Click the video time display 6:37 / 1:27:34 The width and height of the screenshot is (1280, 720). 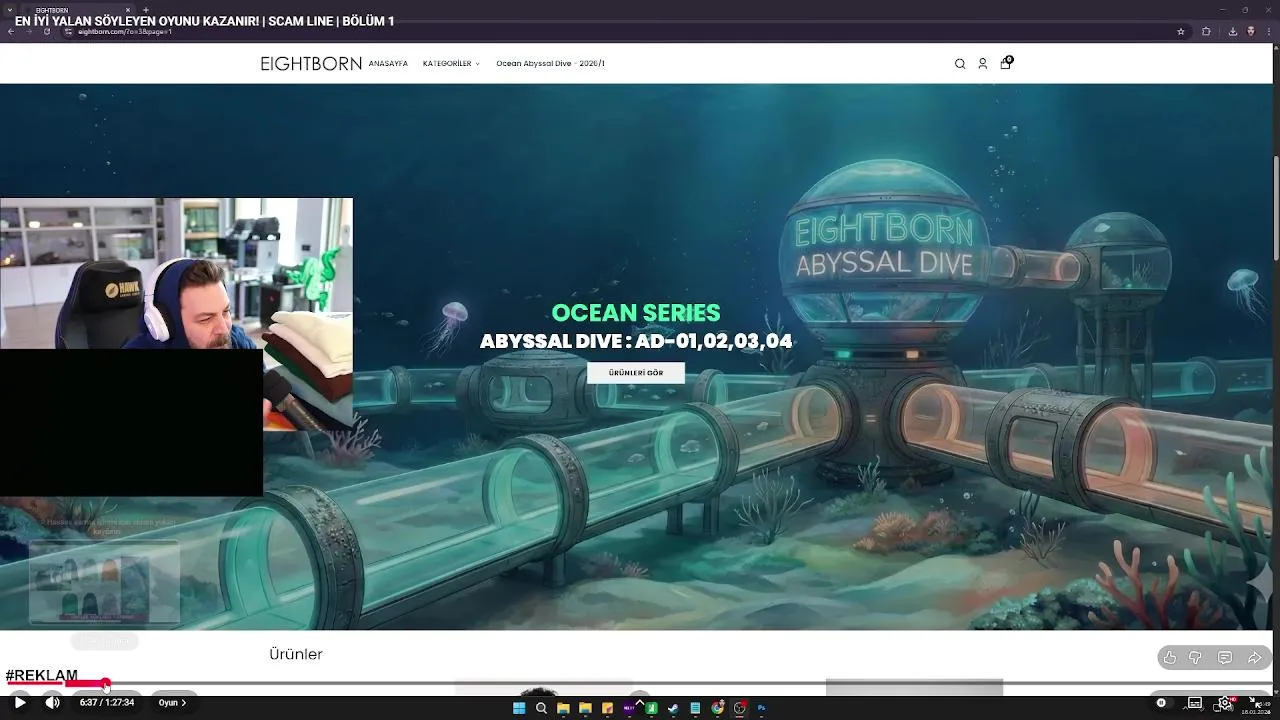tap(107, 702)
